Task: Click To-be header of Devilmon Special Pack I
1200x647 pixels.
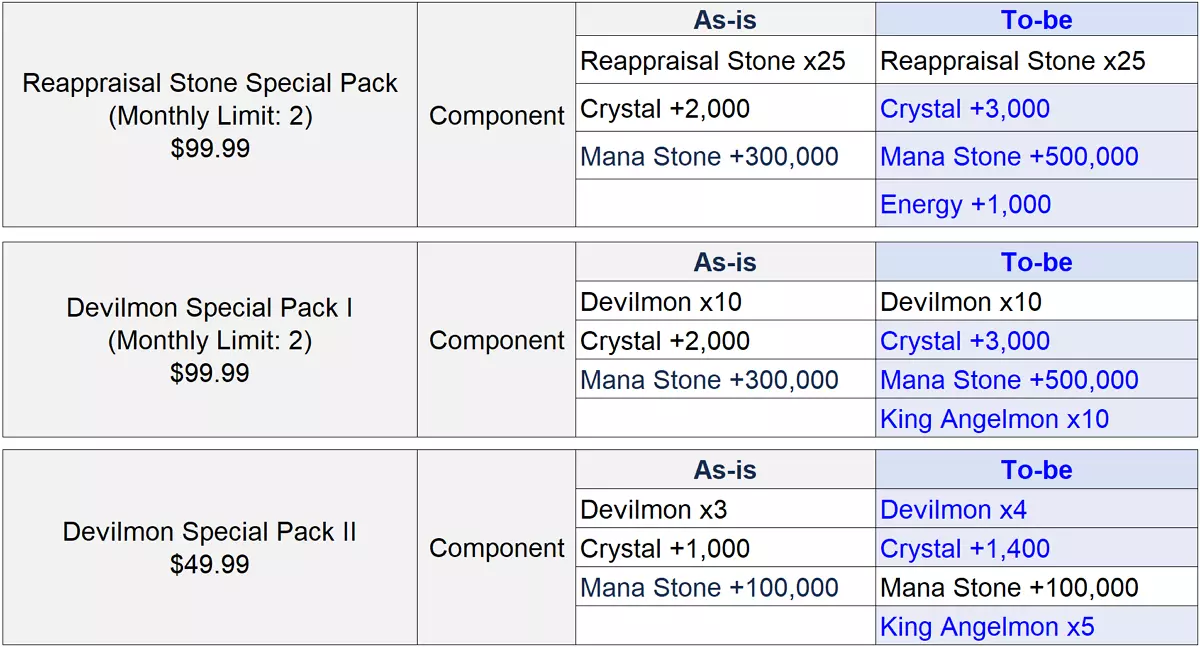Action: [1036, 263]
